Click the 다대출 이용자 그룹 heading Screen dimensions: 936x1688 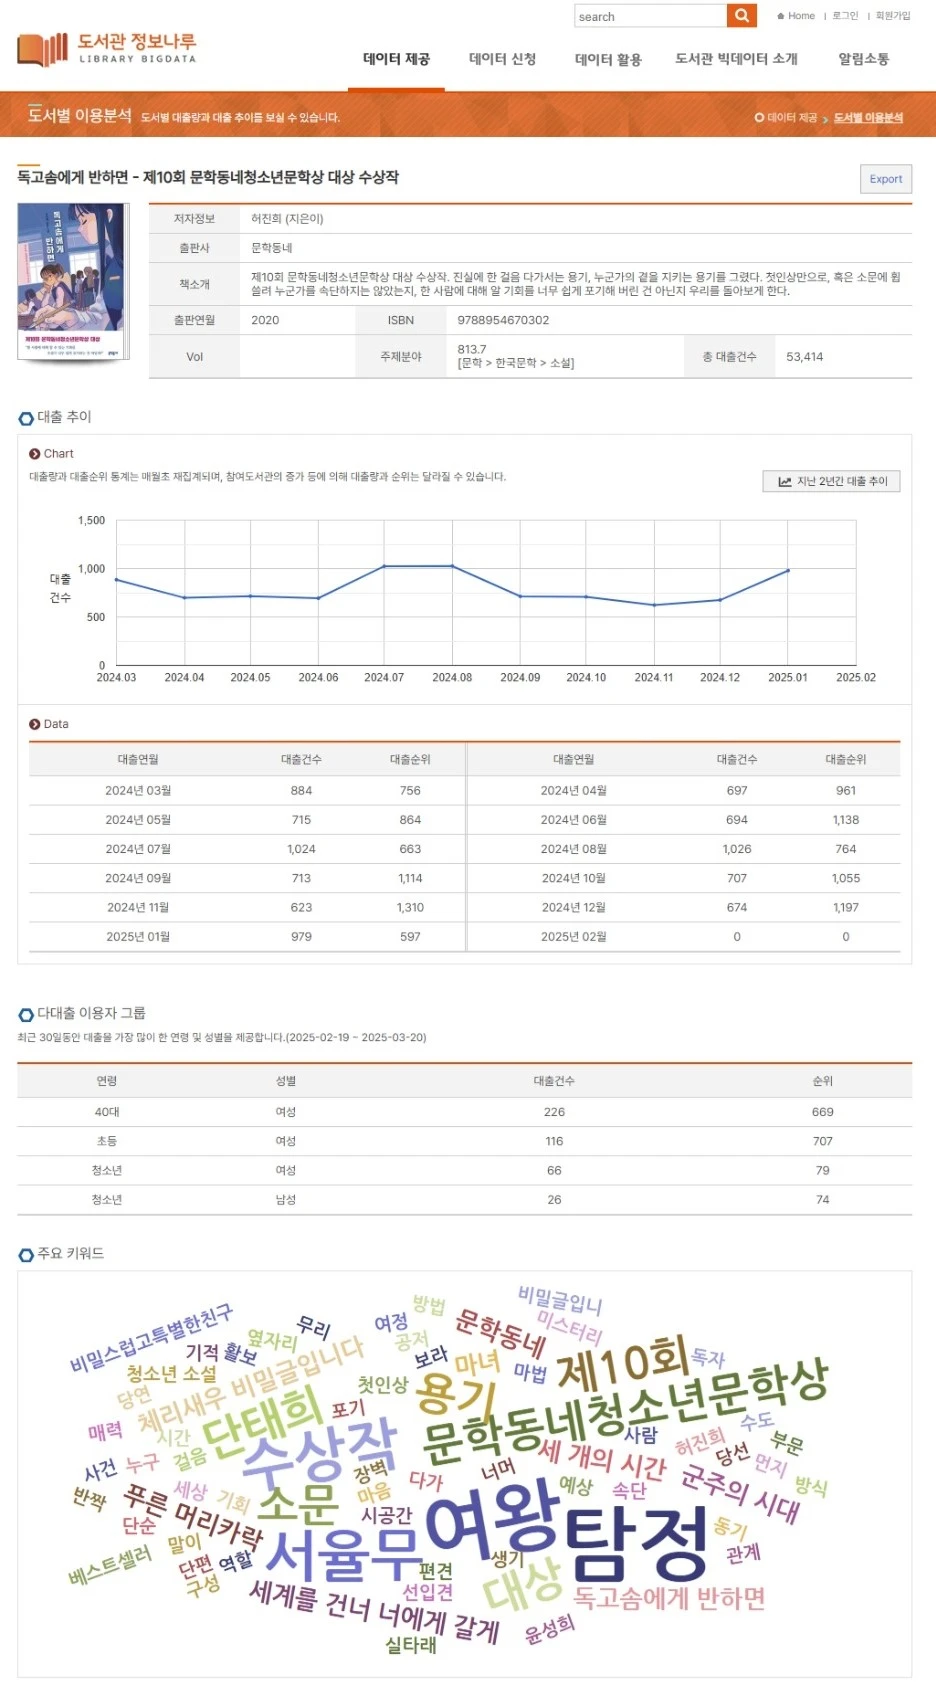coord(91,1013)
